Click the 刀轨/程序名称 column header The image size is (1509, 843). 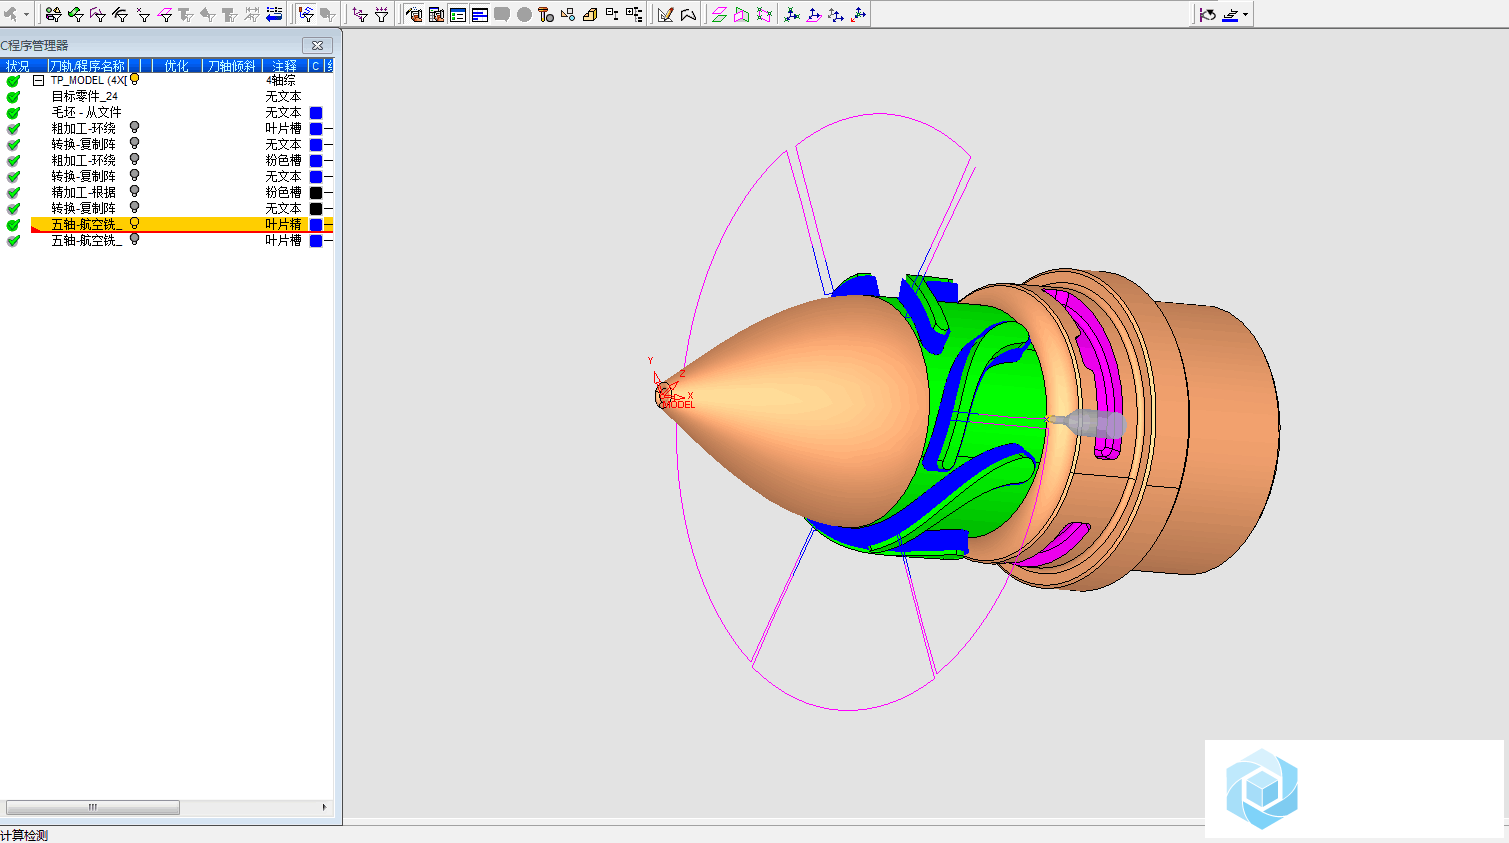coord(88,66)
